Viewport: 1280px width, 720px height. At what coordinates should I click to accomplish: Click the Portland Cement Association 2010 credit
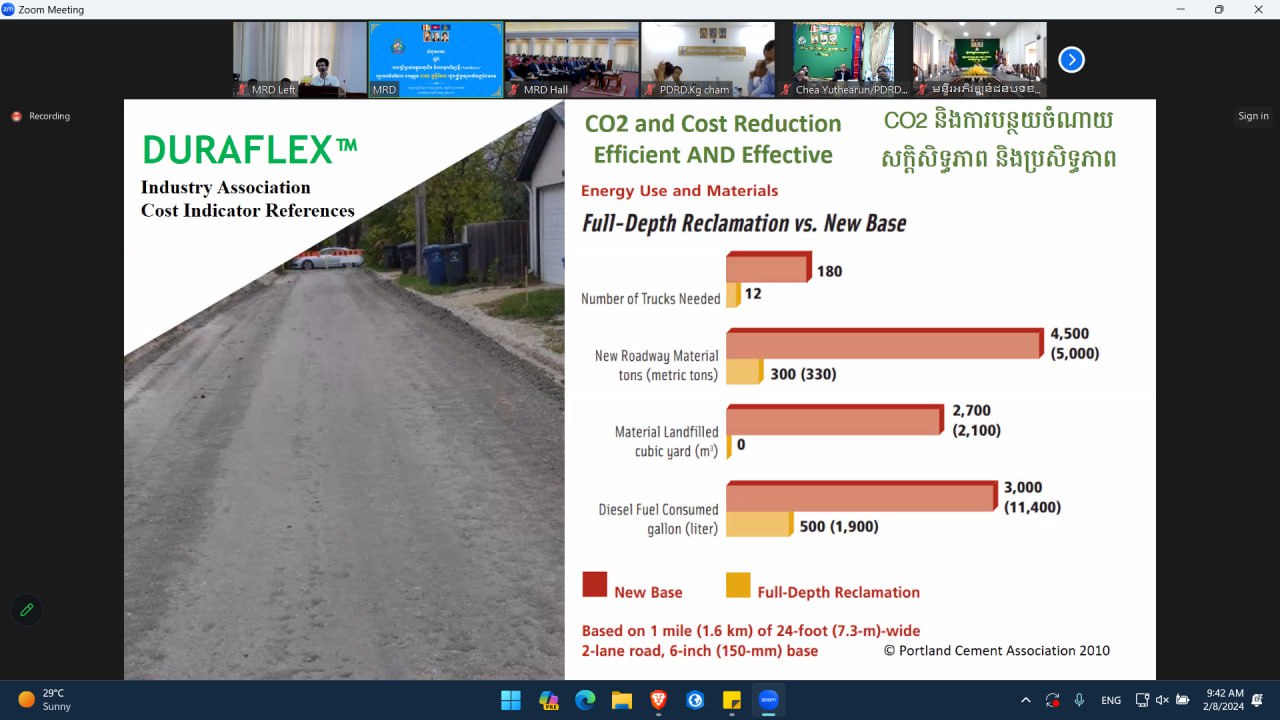tap(997, 650)
